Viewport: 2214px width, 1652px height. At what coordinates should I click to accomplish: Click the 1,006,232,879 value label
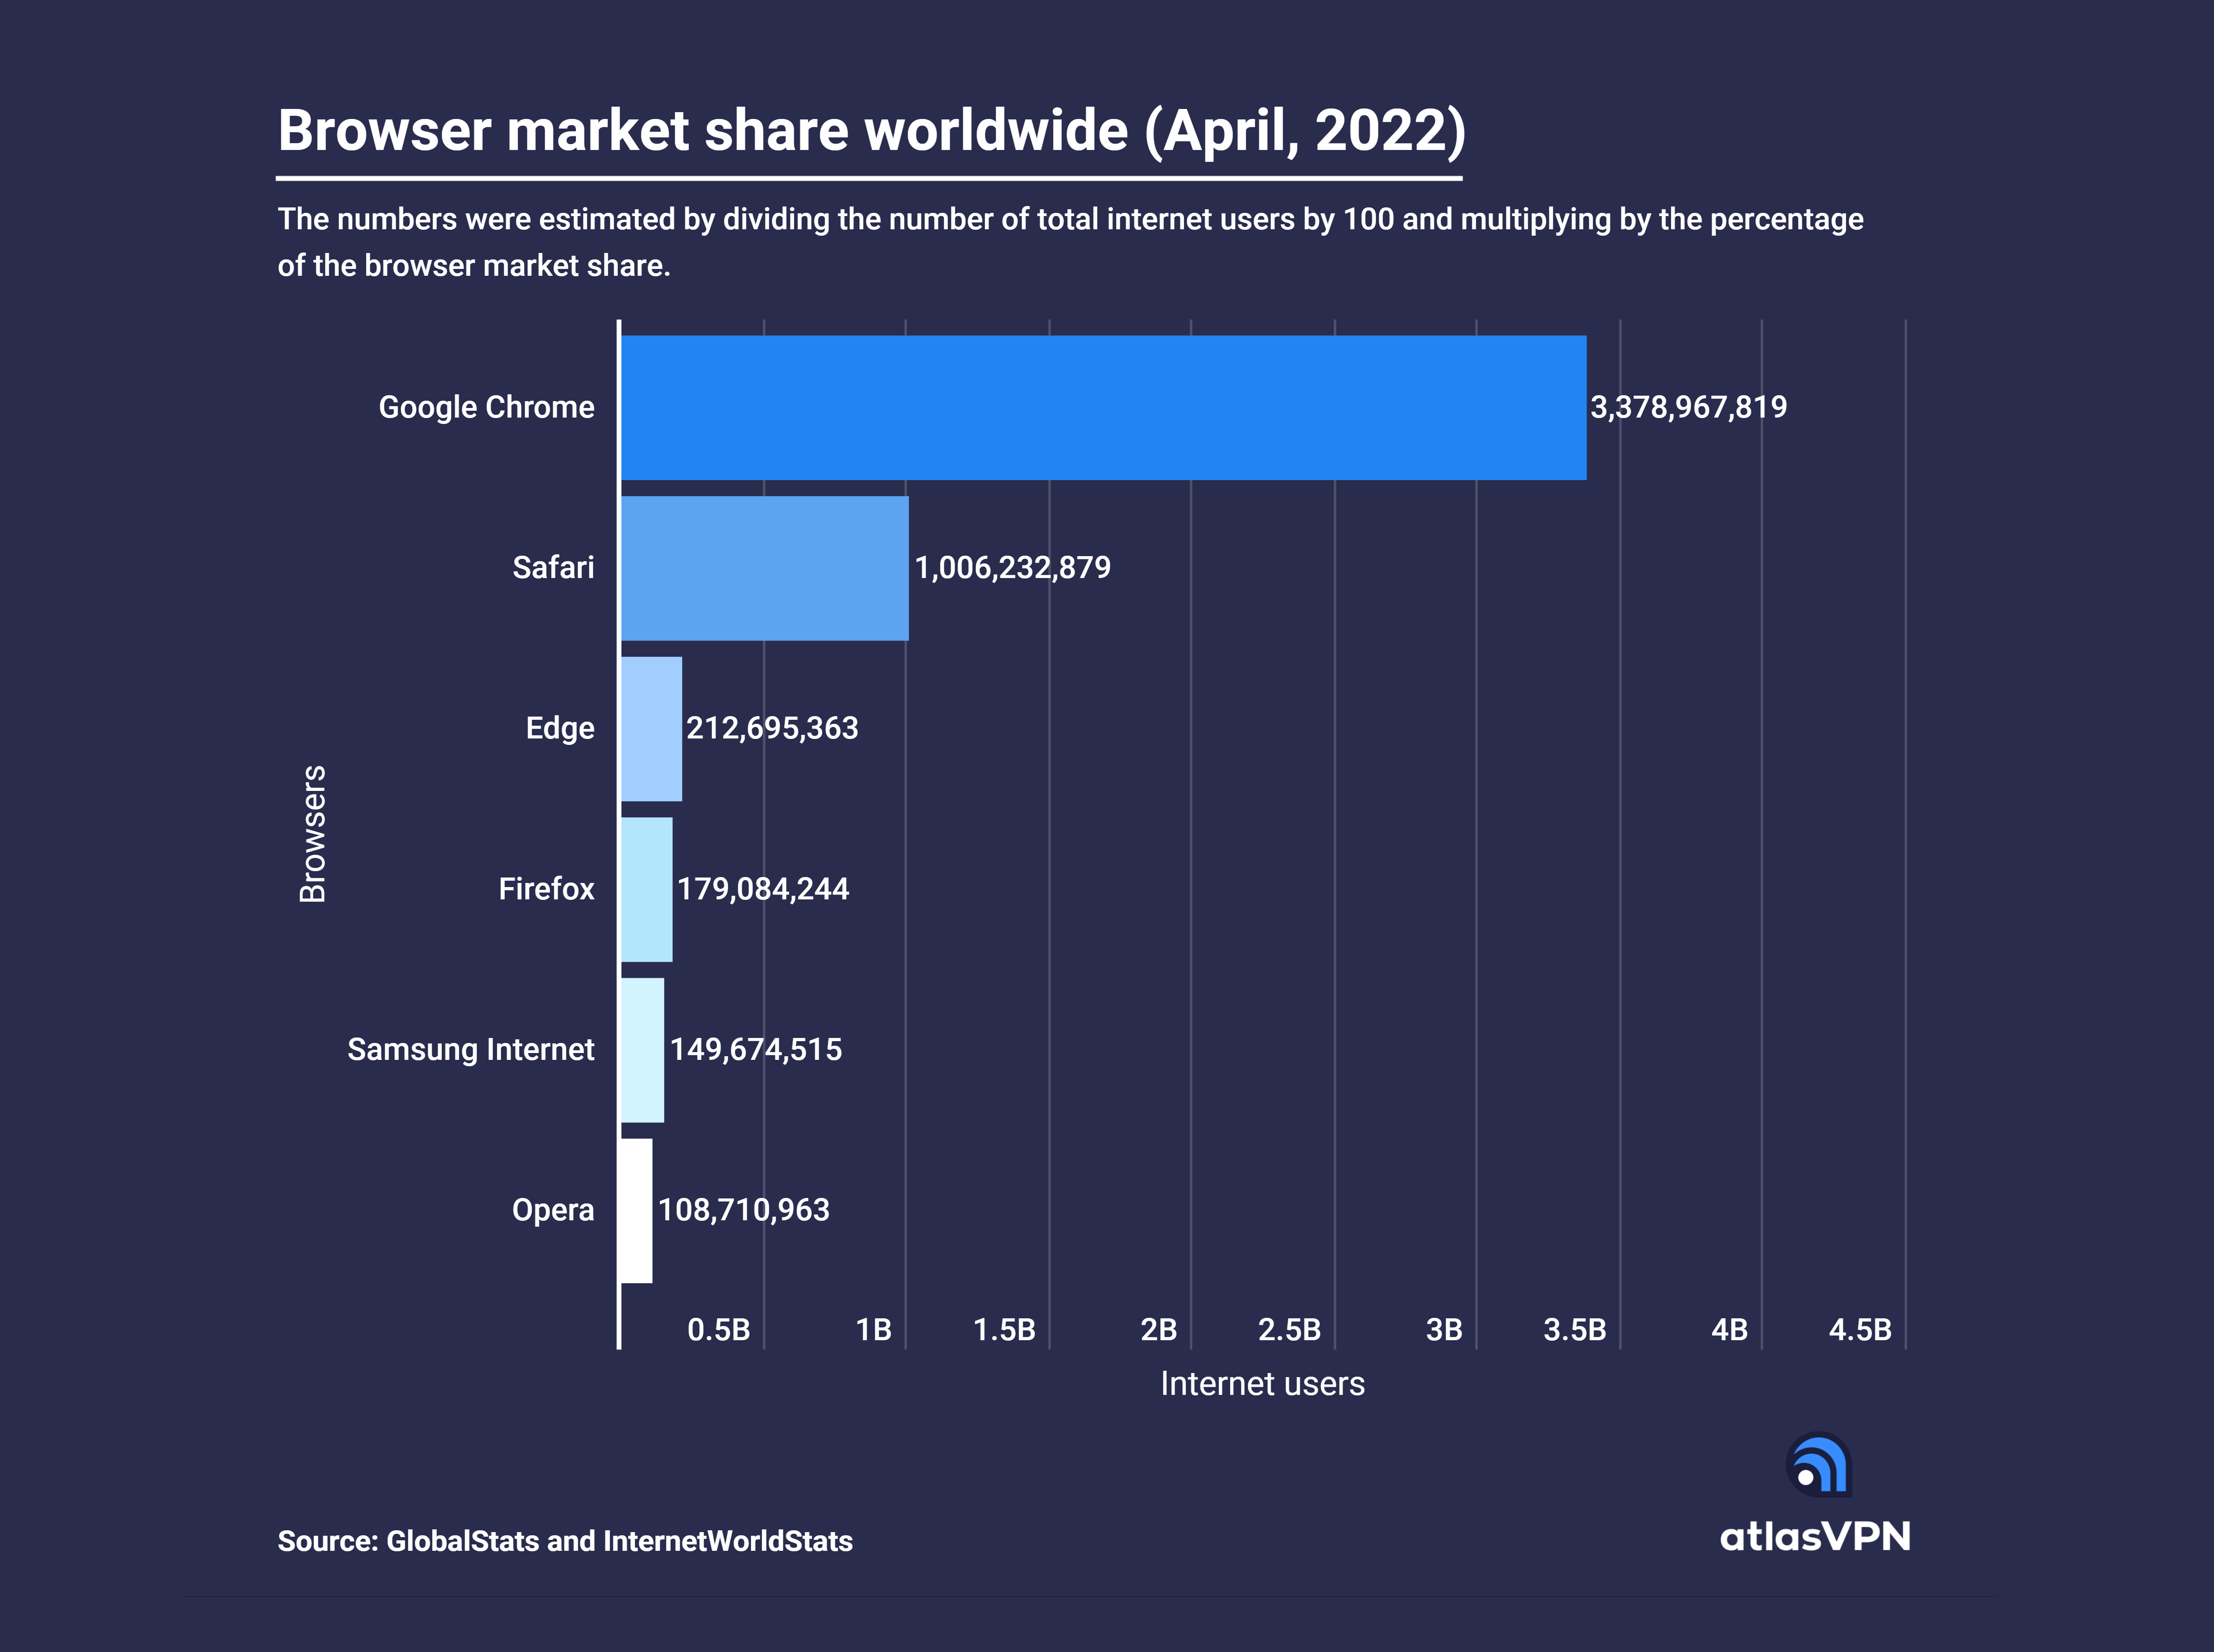click(x=1012, y=568)
